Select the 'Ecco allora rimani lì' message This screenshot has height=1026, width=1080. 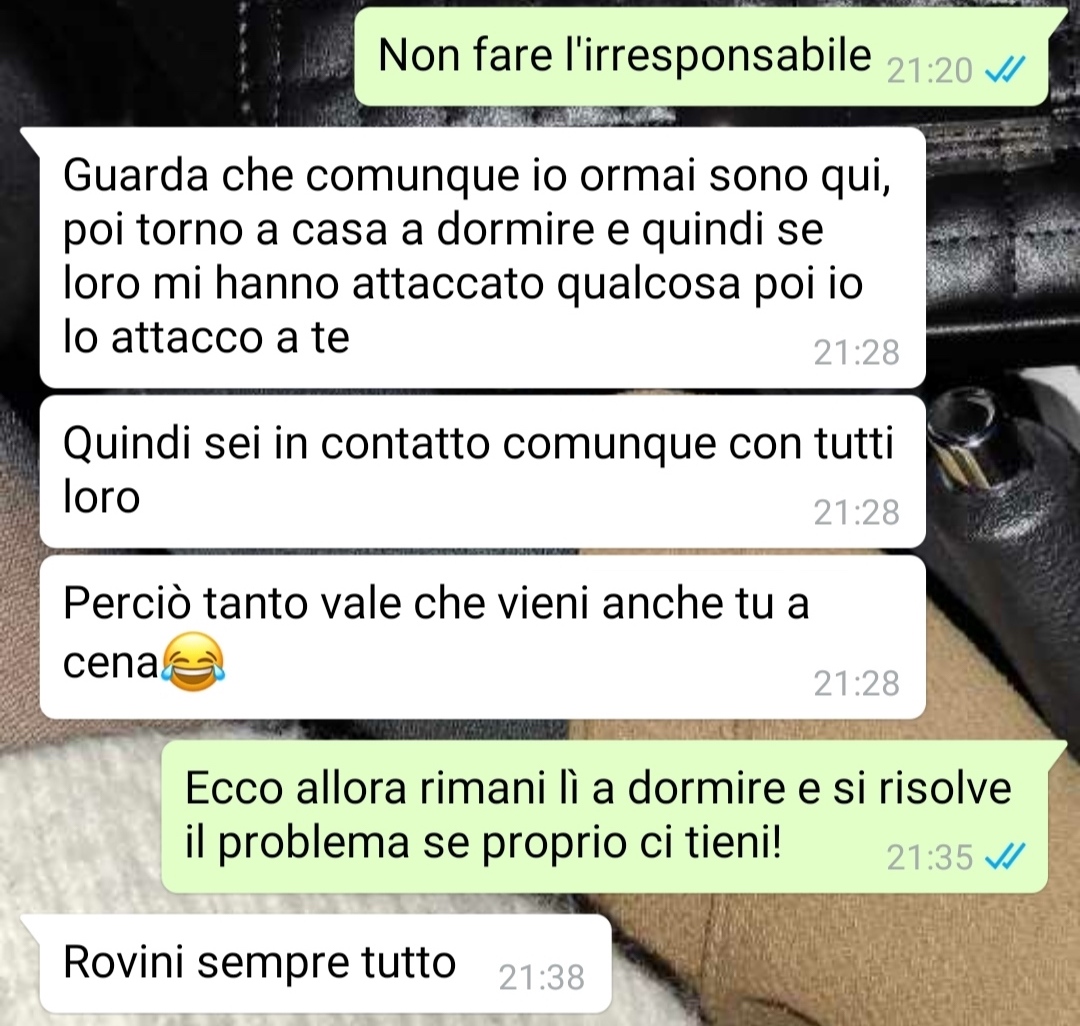tap(604, 817)
